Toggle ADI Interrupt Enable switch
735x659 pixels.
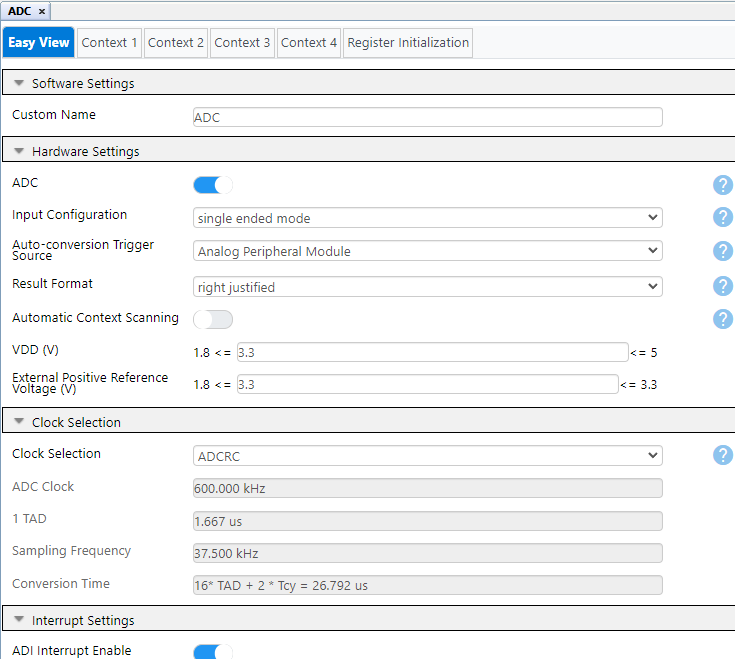click(x=212, y=652)
